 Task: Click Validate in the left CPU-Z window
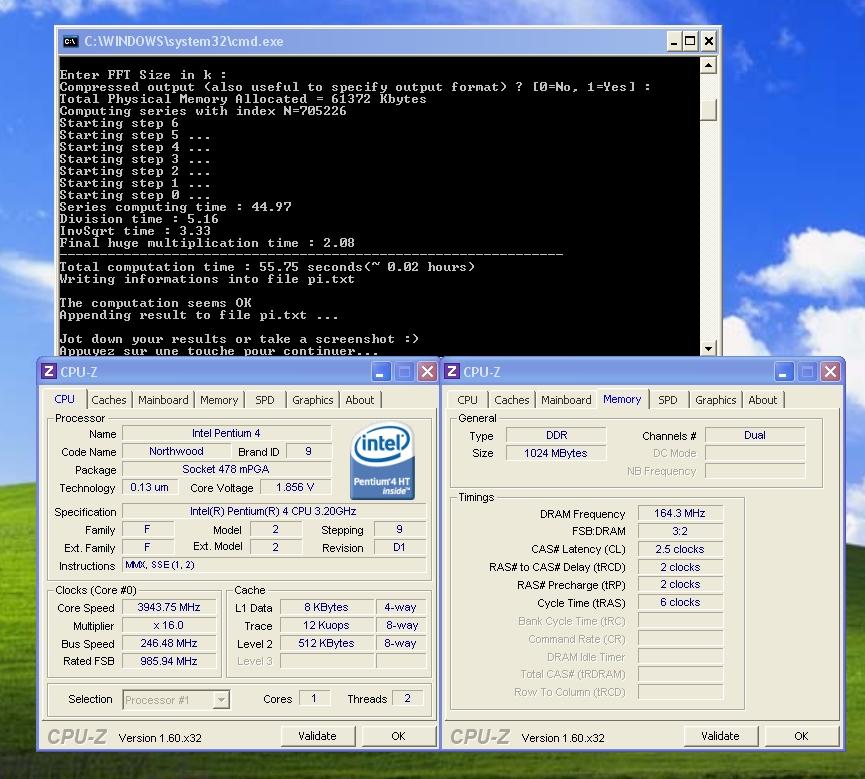317,736
